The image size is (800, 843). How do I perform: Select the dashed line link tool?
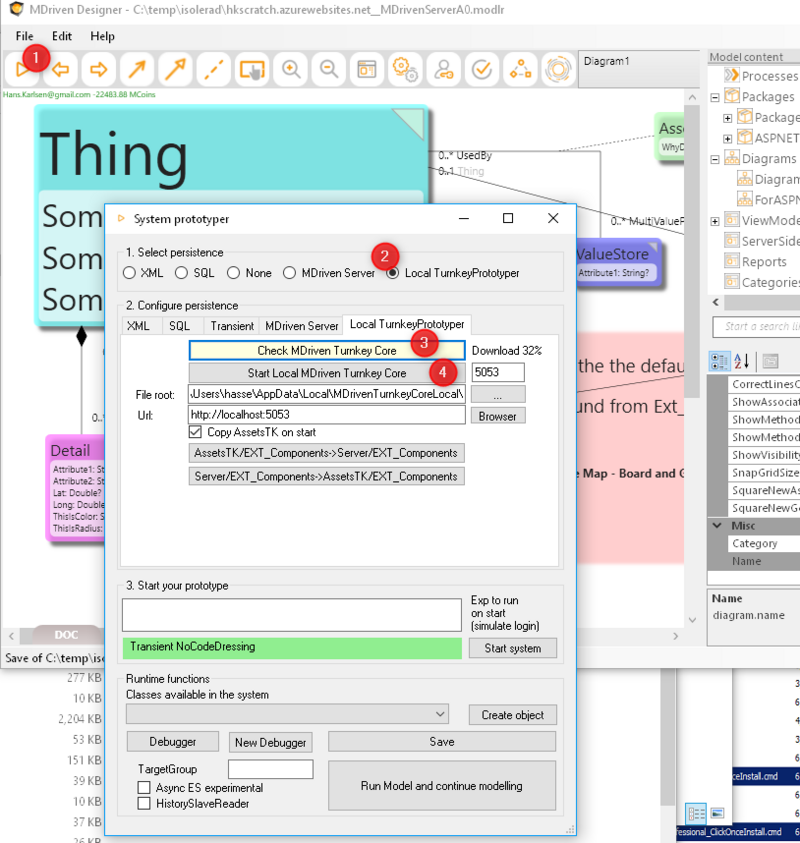coord(213,69)
